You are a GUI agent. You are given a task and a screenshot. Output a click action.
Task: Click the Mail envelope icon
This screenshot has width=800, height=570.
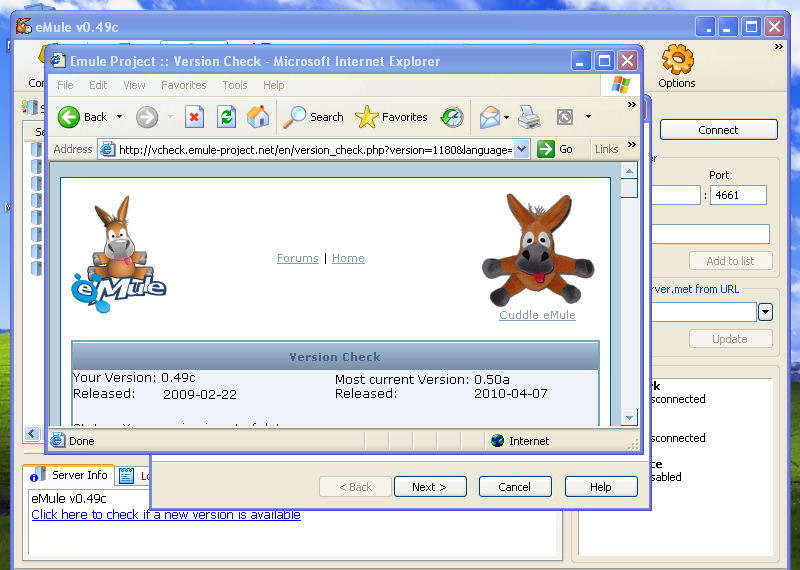(489, 117)
